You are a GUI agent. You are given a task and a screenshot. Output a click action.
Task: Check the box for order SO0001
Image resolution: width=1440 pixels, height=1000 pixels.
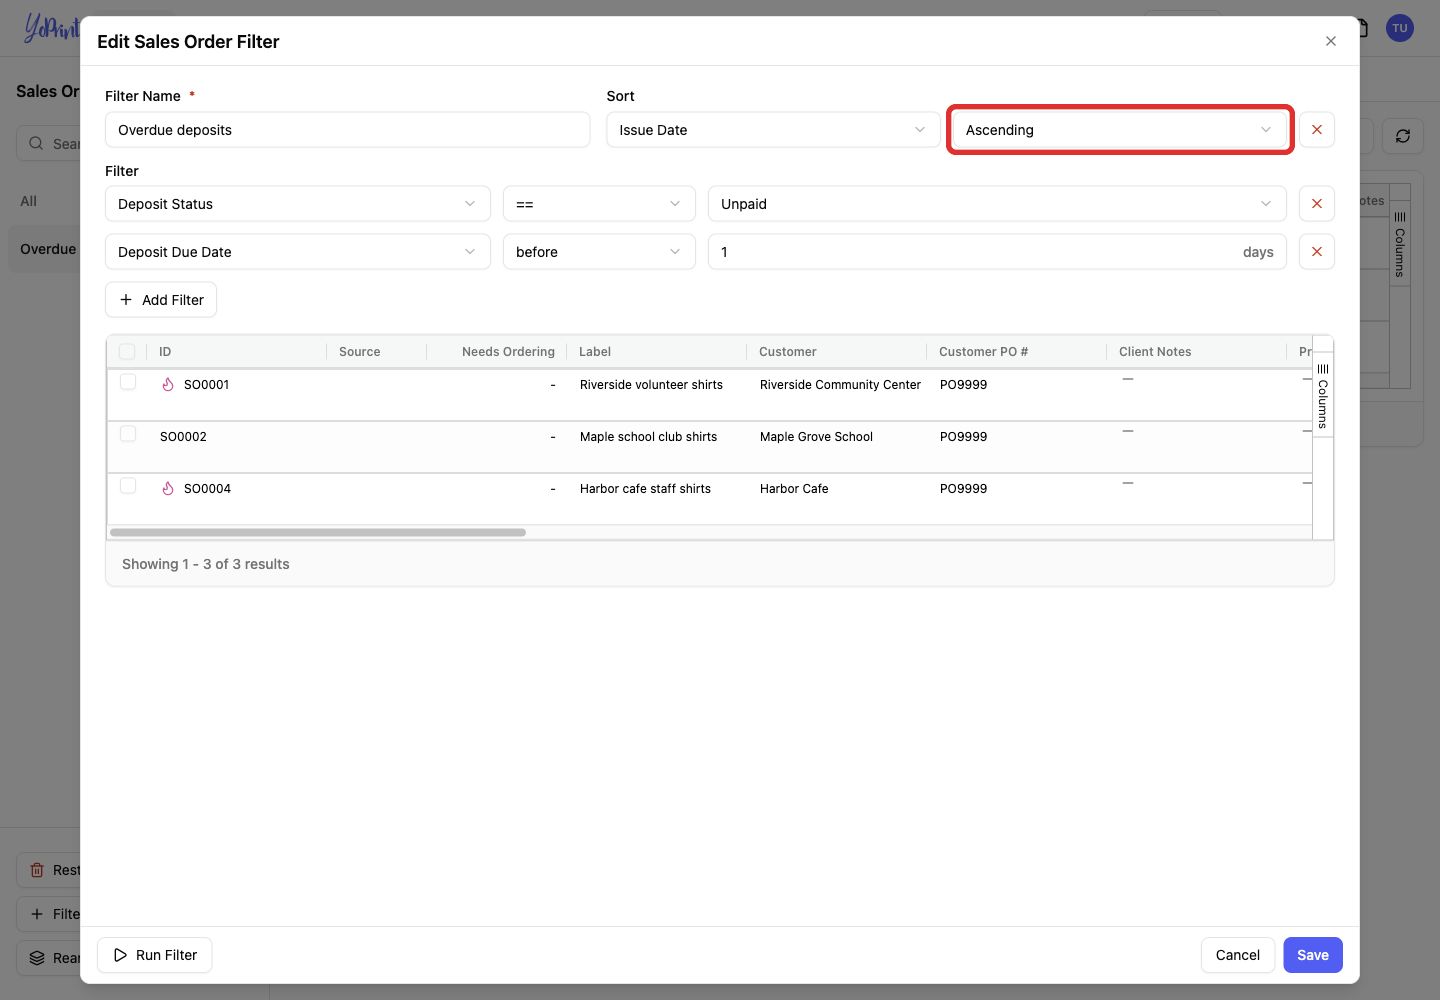[x=128, y=382]
